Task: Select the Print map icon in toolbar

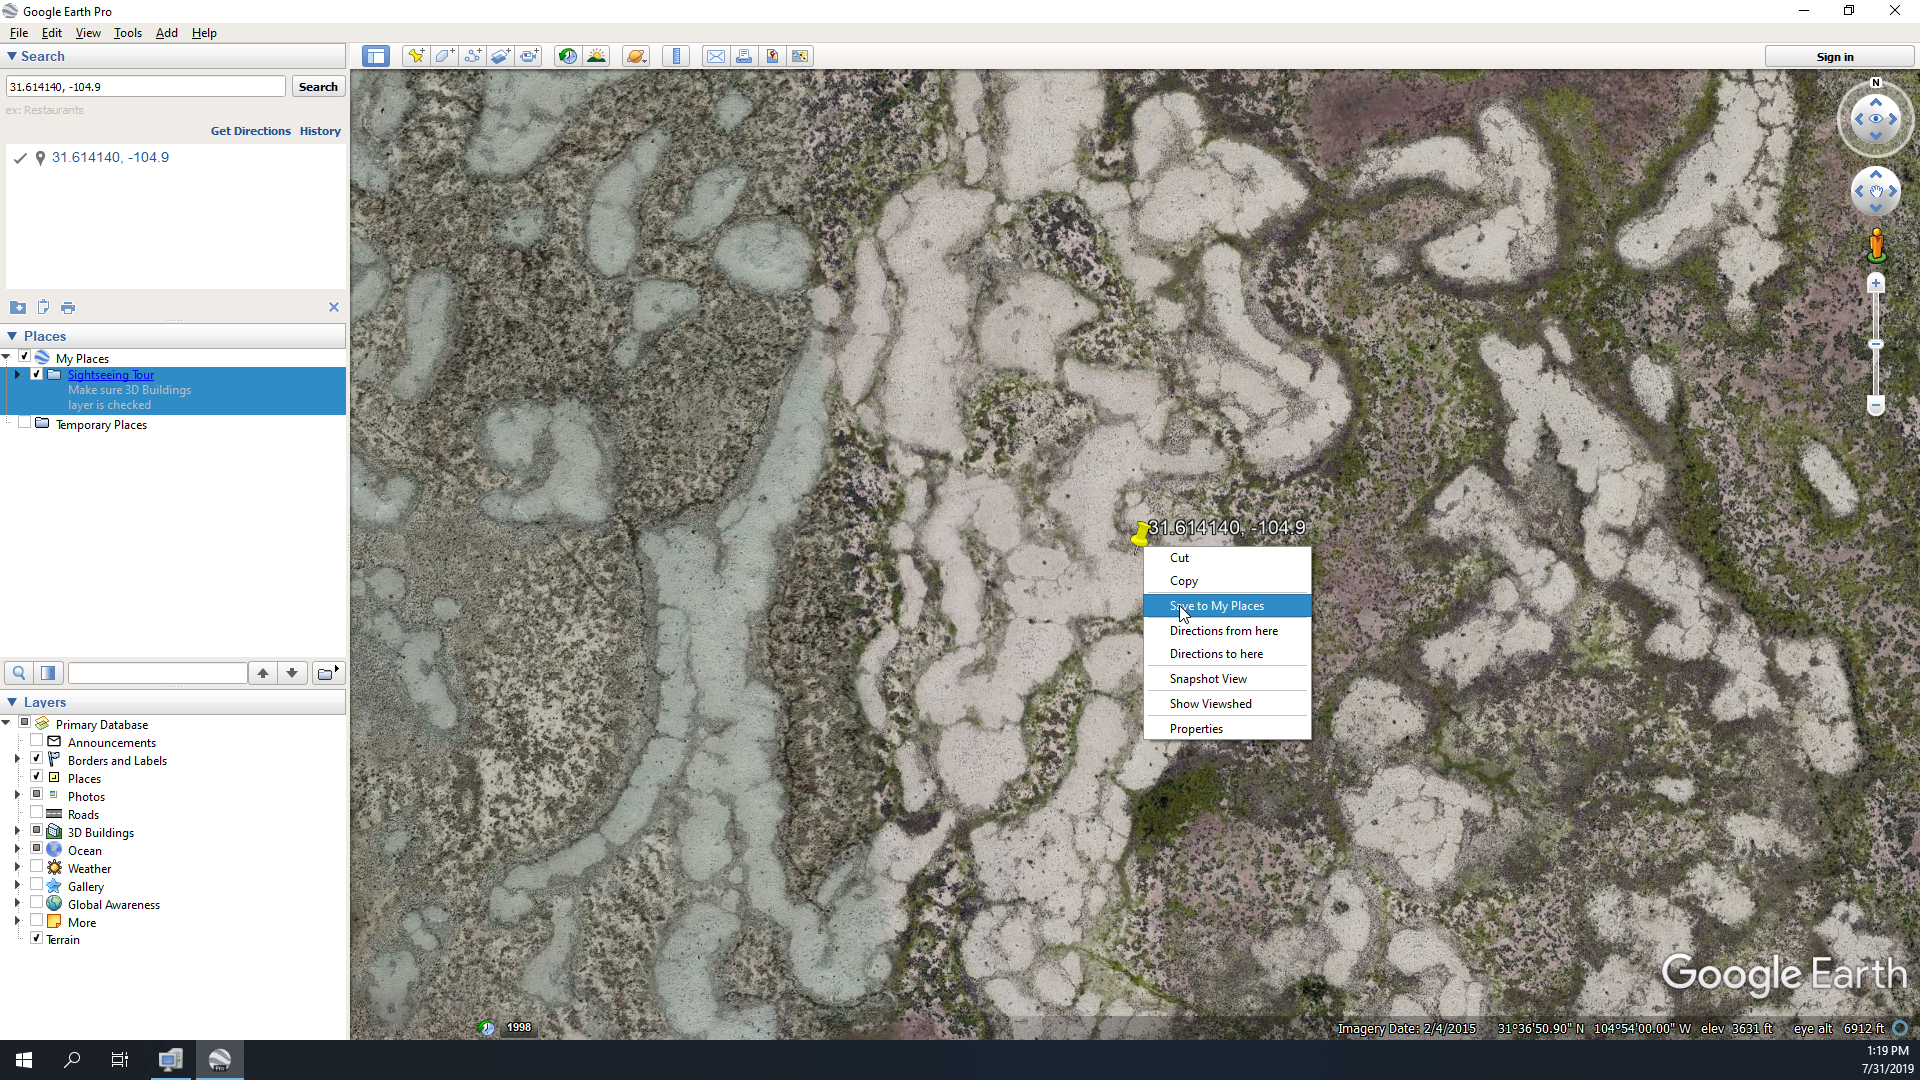Action: point(744,55)
